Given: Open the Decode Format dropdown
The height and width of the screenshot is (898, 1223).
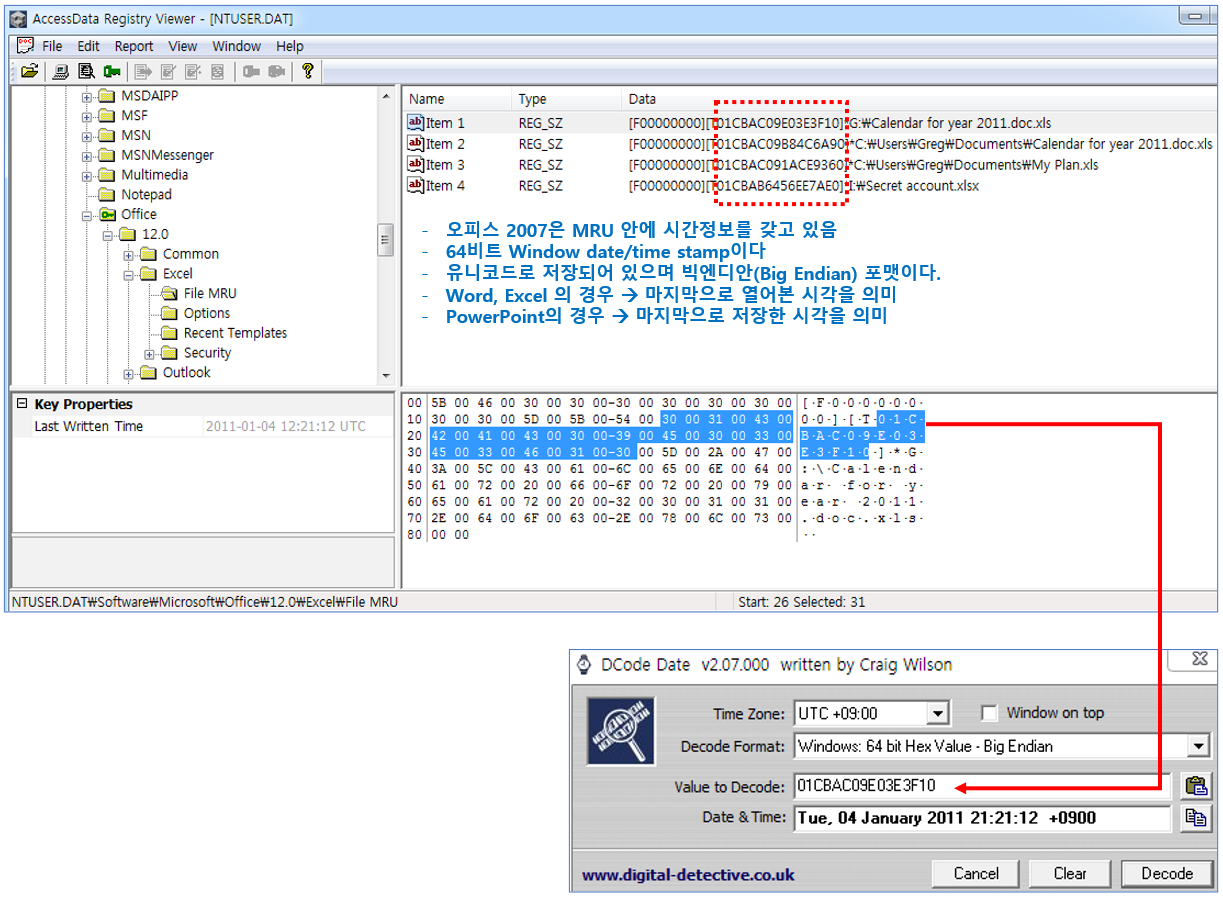Looking at the screenshot, I should [1198, 746].
